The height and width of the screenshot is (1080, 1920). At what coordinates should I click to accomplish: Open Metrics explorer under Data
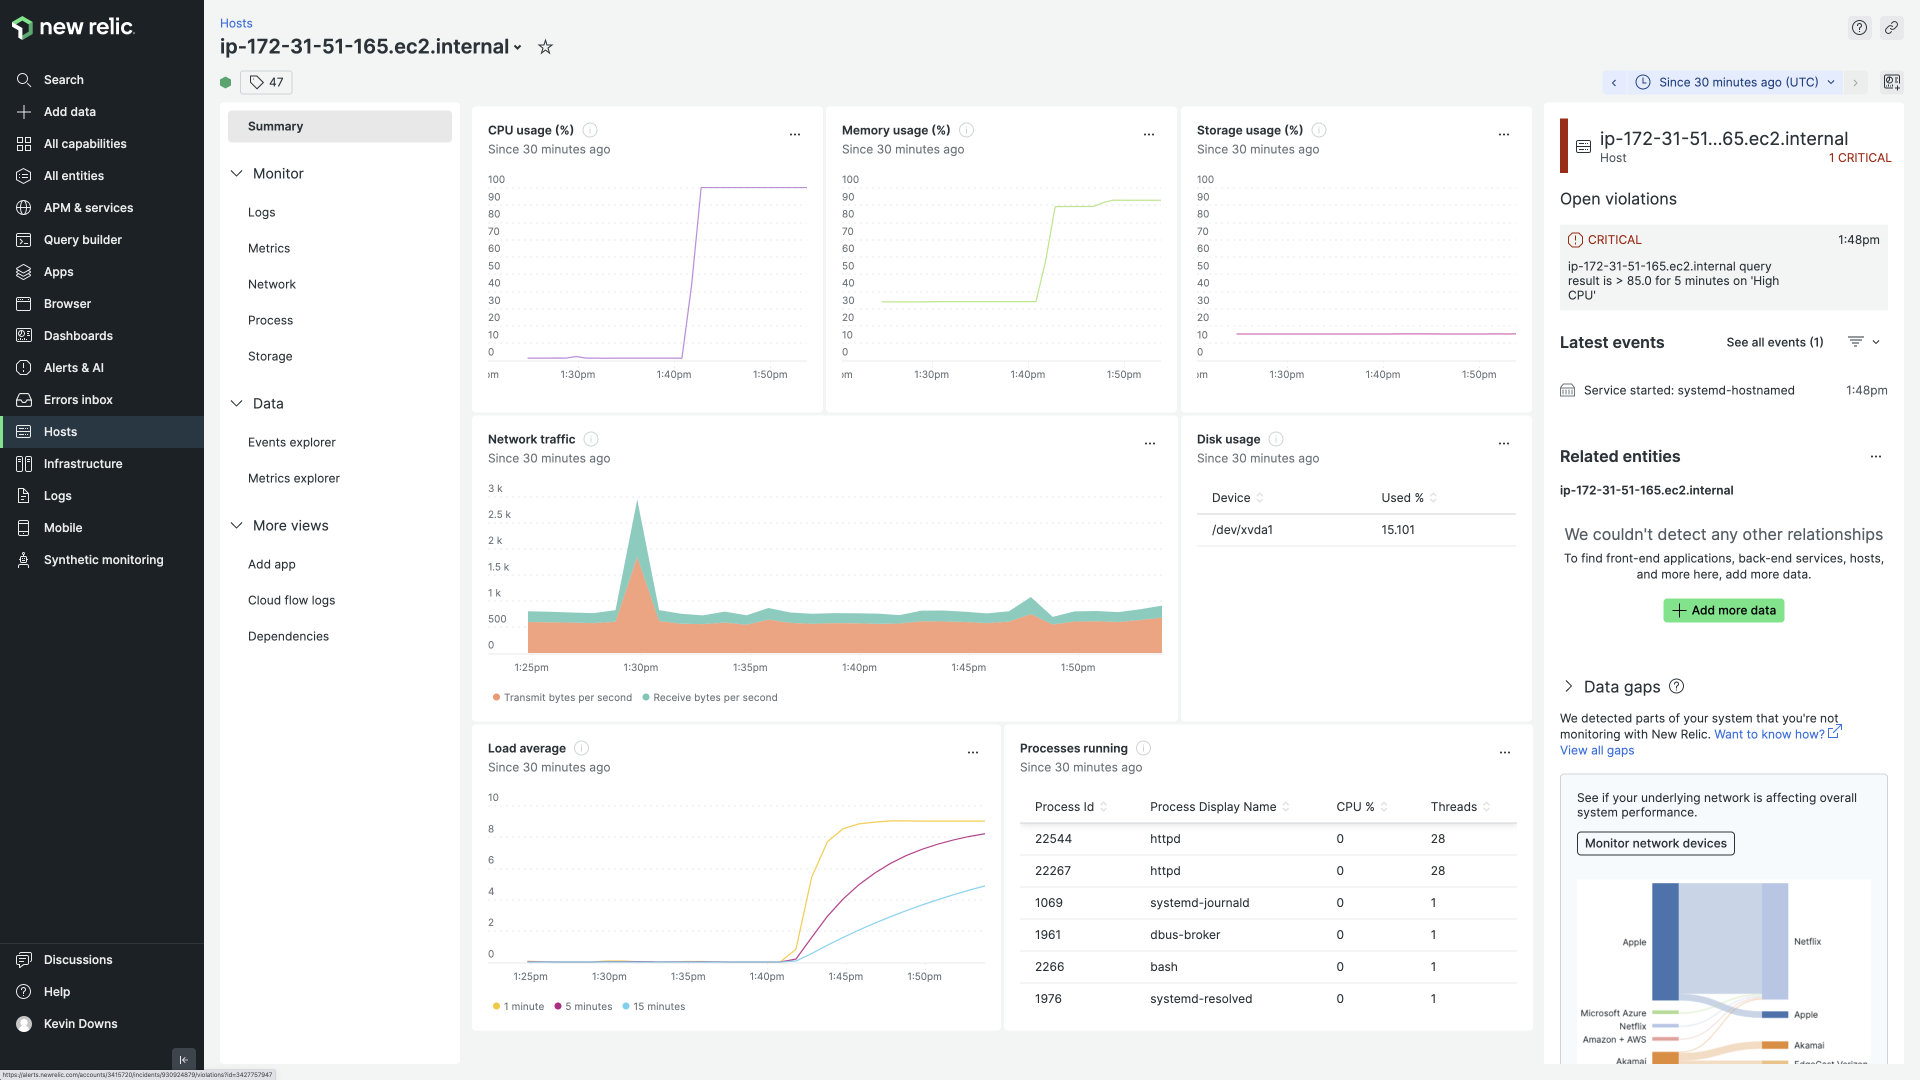292,478
